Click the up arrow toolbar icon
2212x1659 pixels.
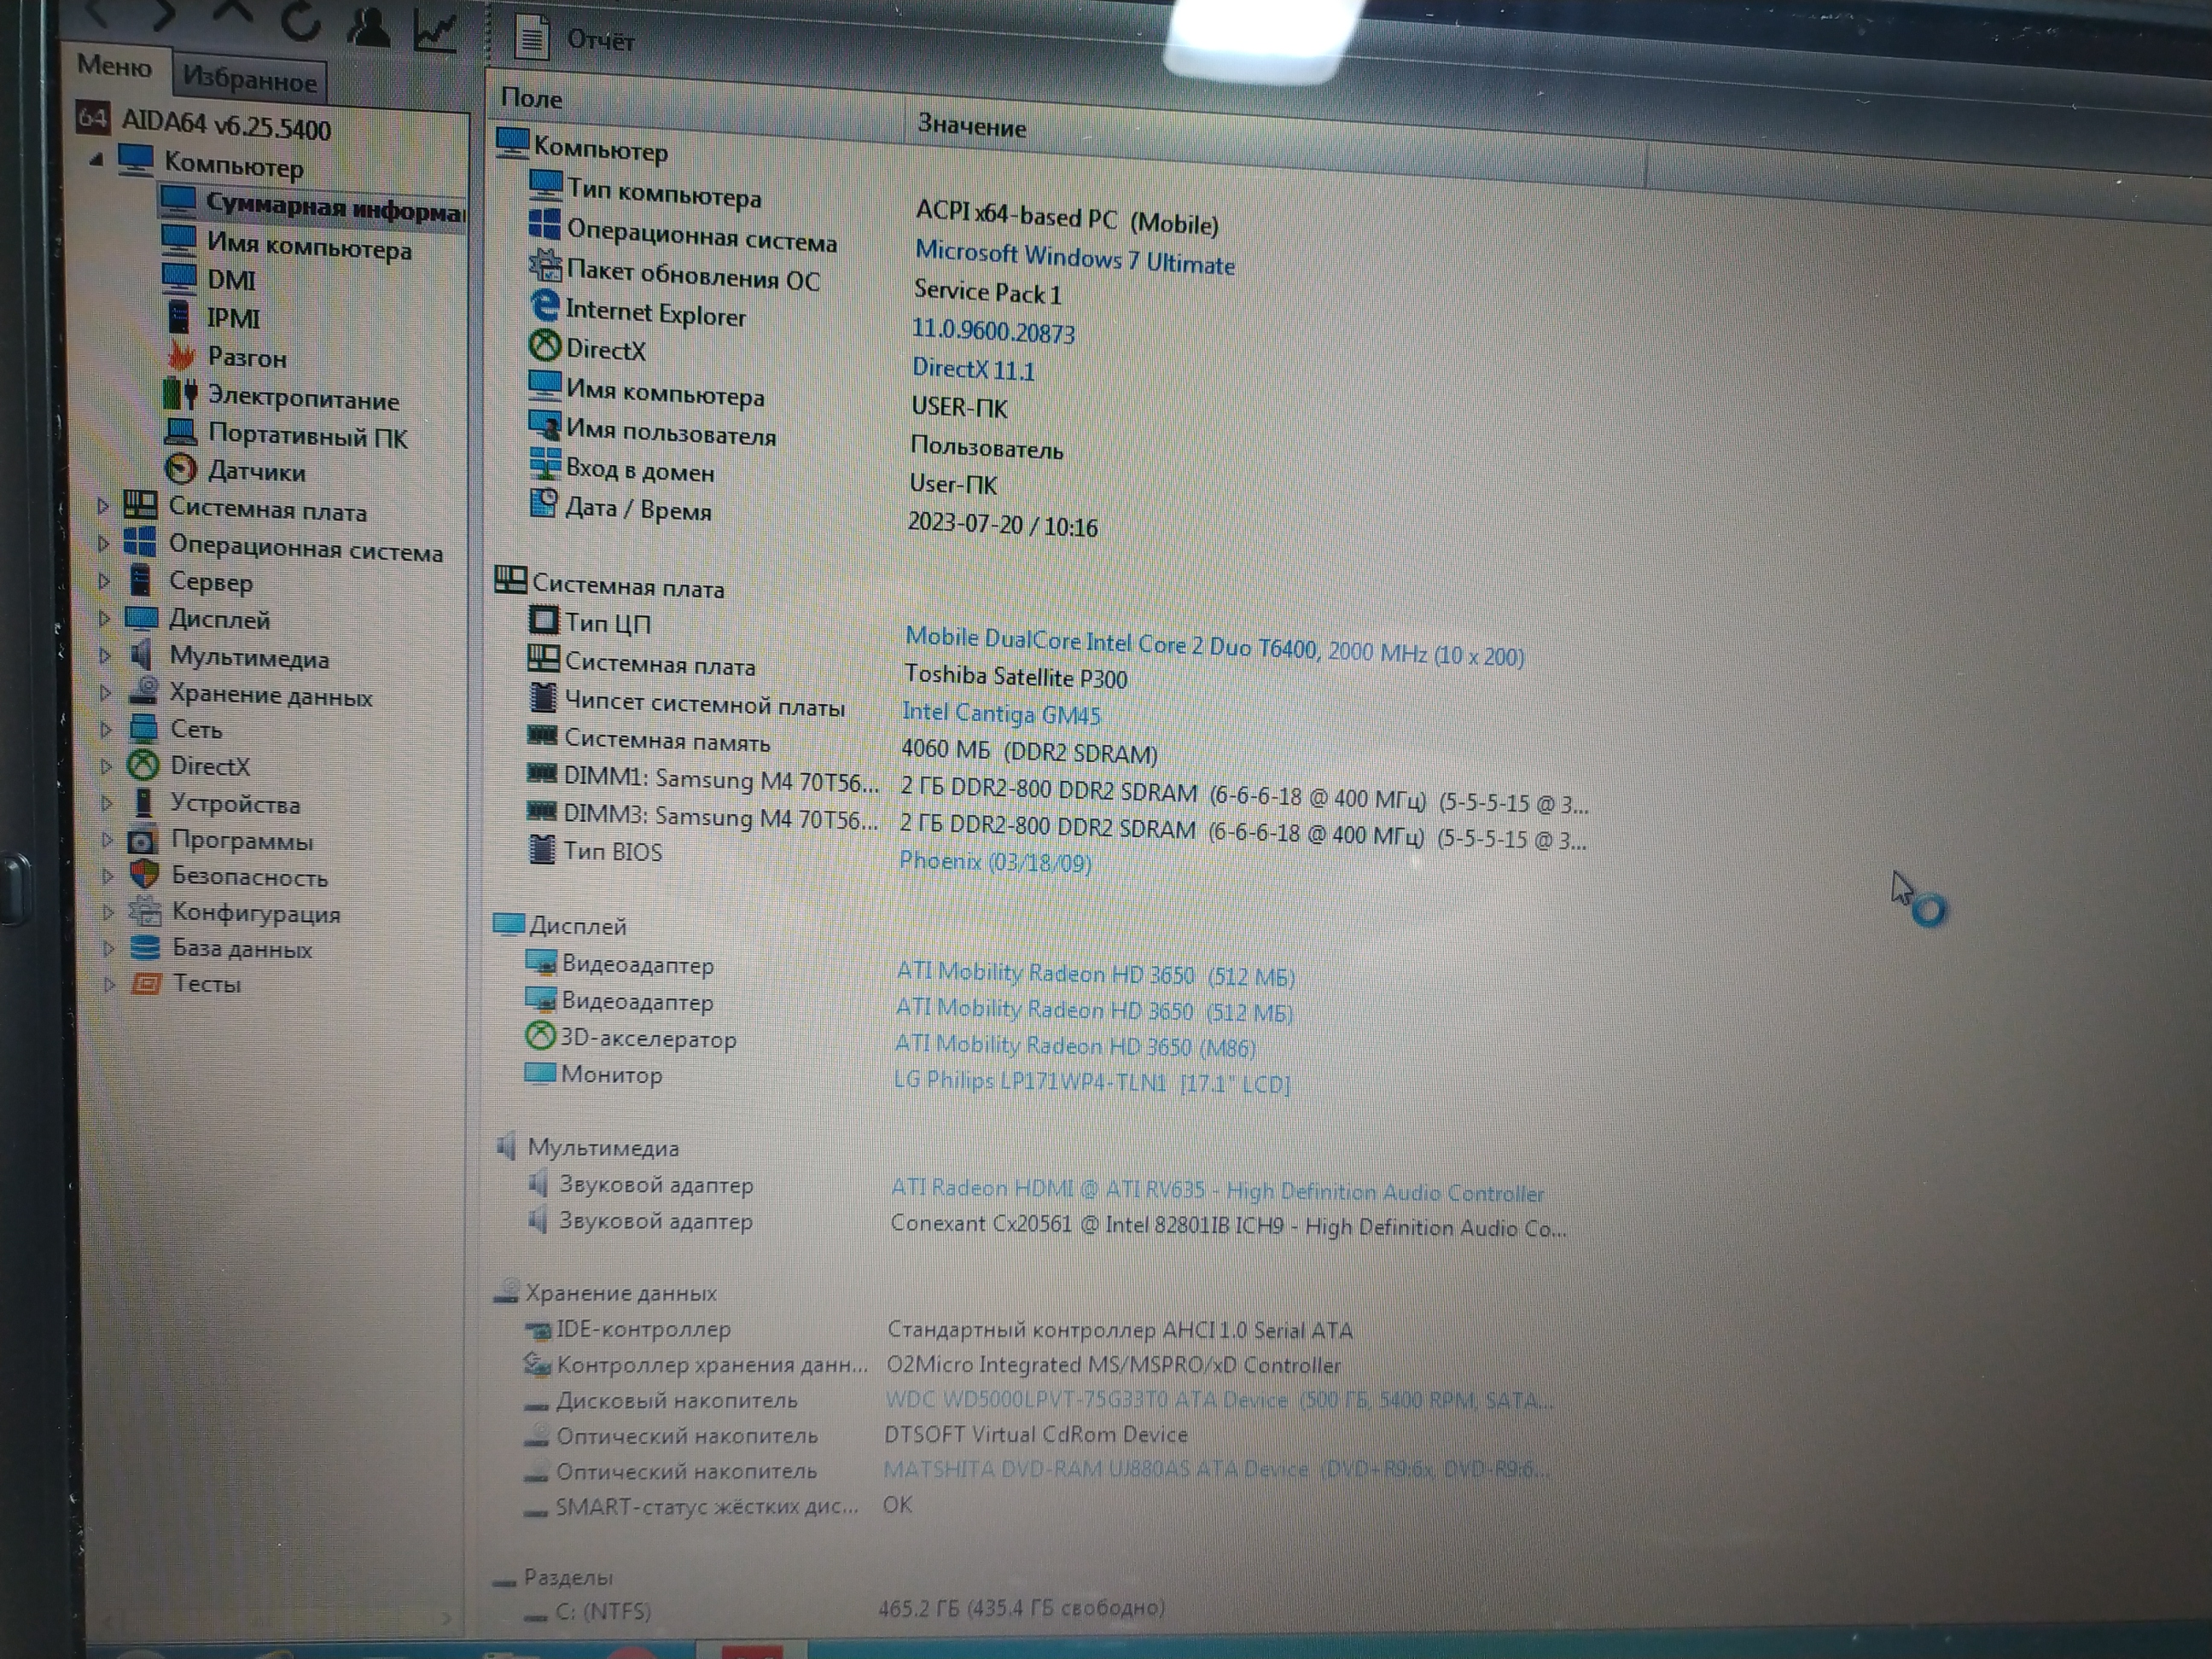point(231,14)
